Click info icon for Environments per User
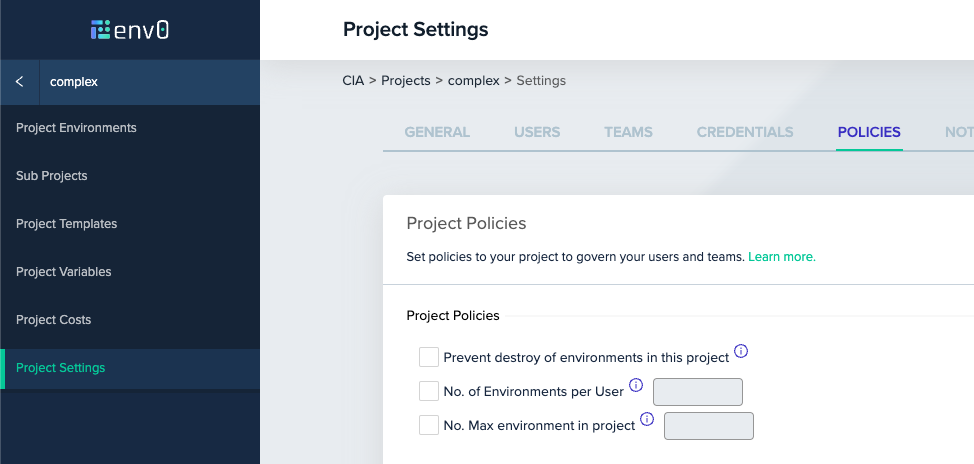 (636, 385)
